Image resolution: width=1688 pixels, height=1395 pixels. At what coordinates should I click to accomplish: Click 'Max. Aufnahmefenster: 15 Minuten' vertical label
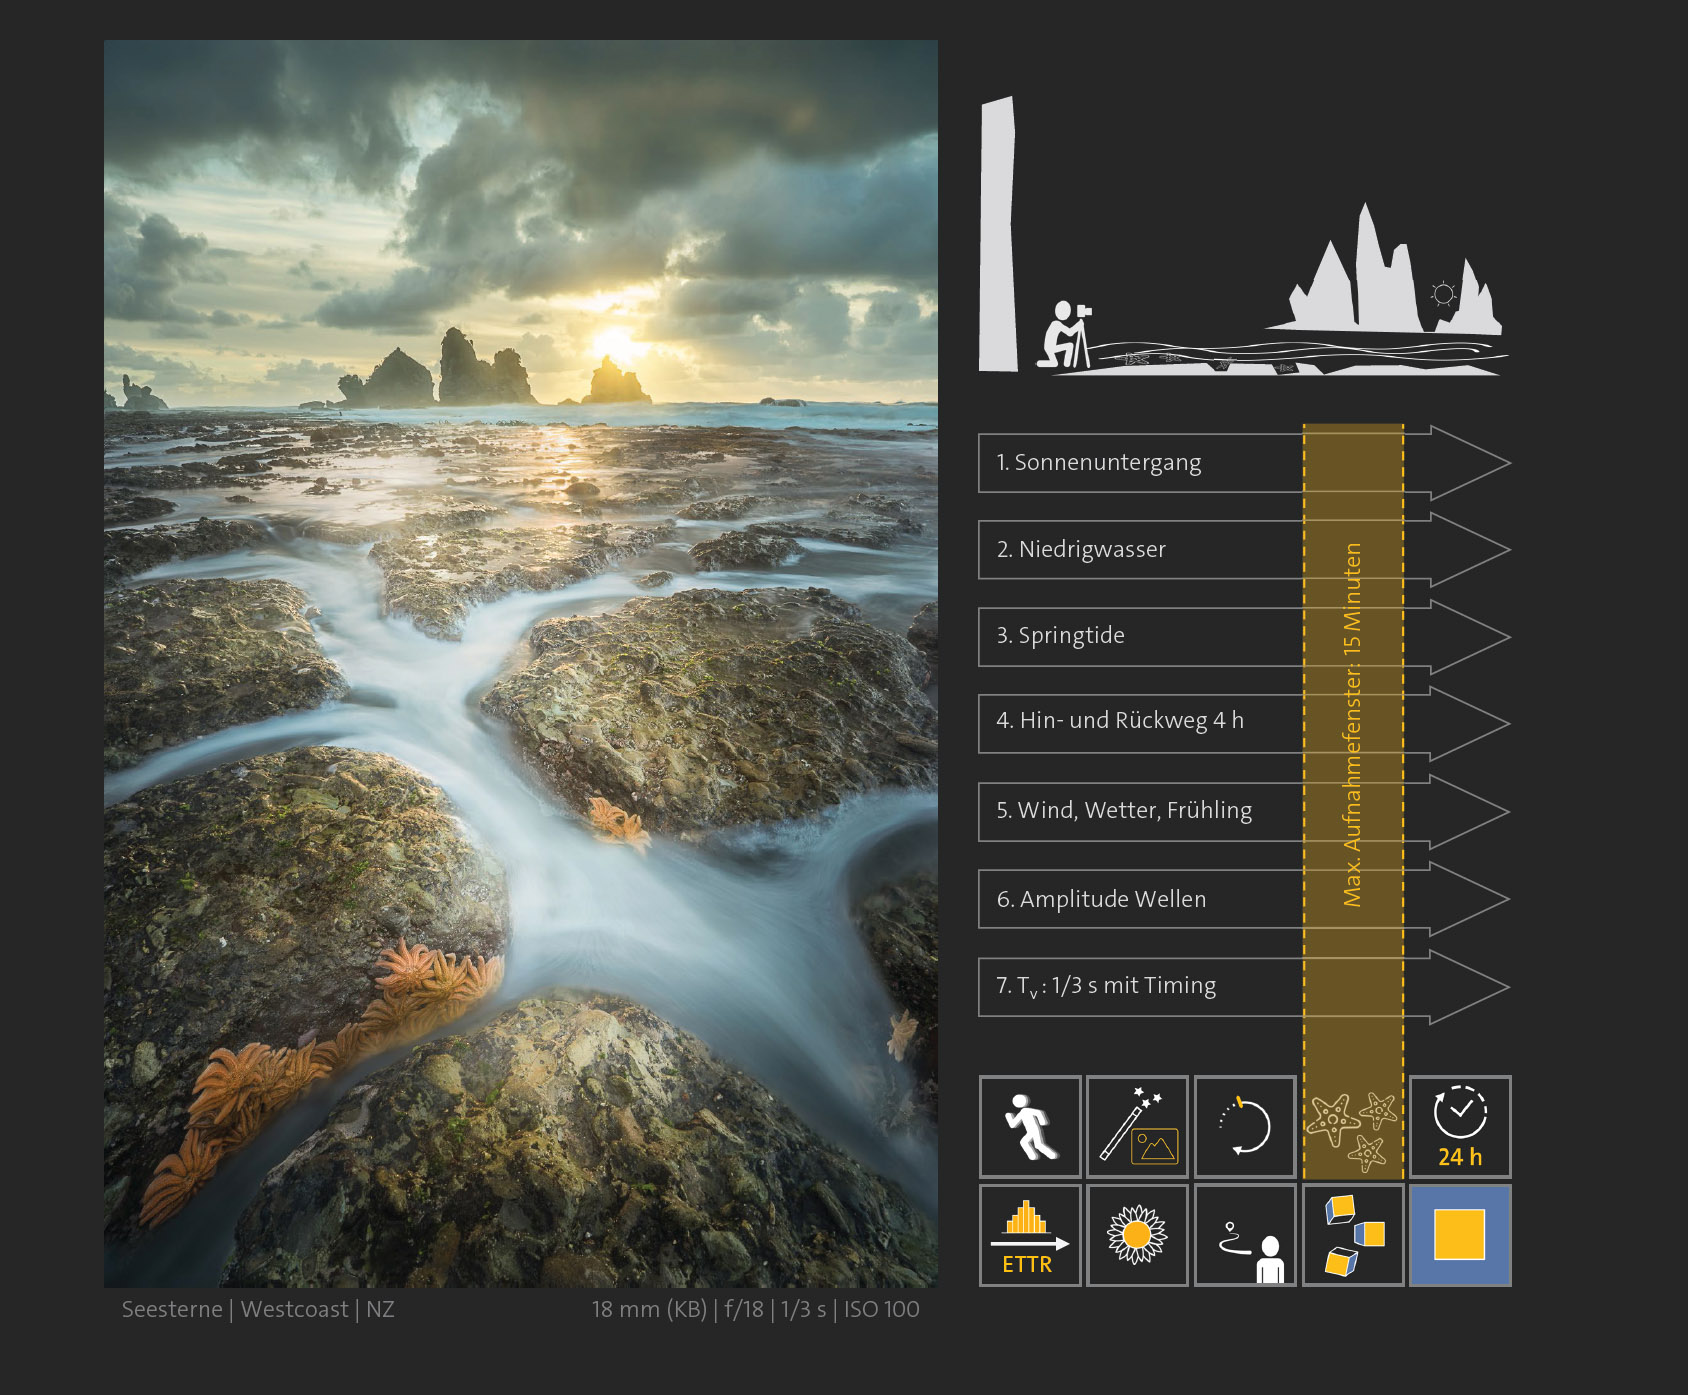pyautogui.click(x=1353, y=725)
